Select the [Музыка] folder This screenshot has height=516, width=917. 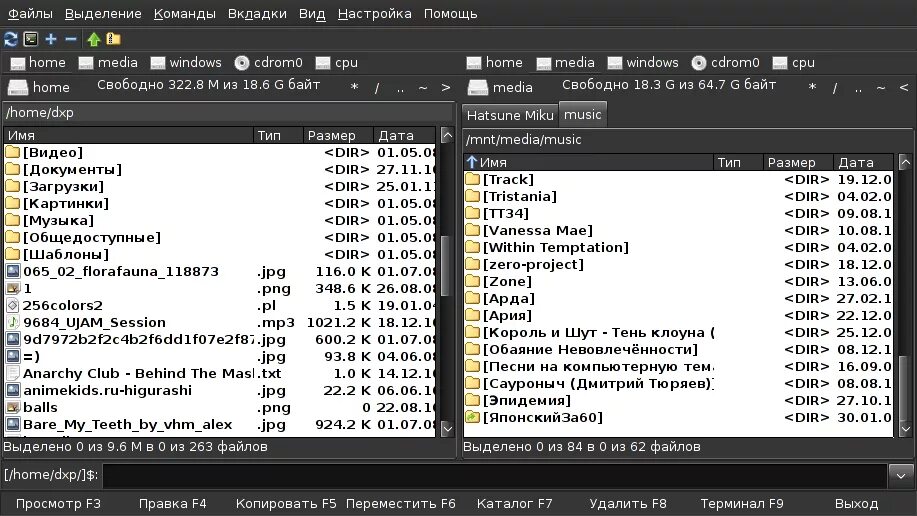pyautogui.click(x=220, y=221)
